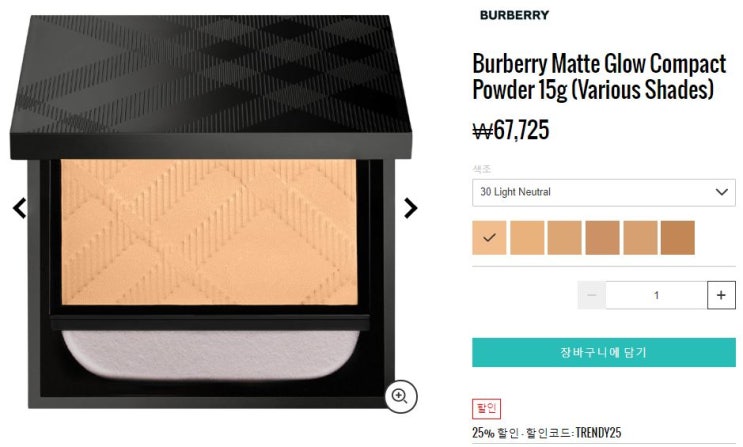Viewport: 743px width, 447px height.
Task: Click the TRENDY25 discount code text
Action: (598, 433)
